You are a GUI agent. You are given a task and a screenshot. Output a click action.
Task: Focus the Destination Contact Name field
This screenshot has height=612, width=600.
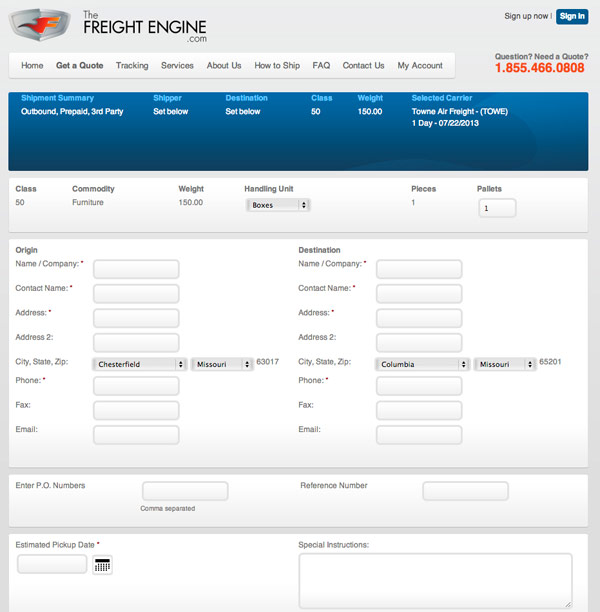(419, 293)
